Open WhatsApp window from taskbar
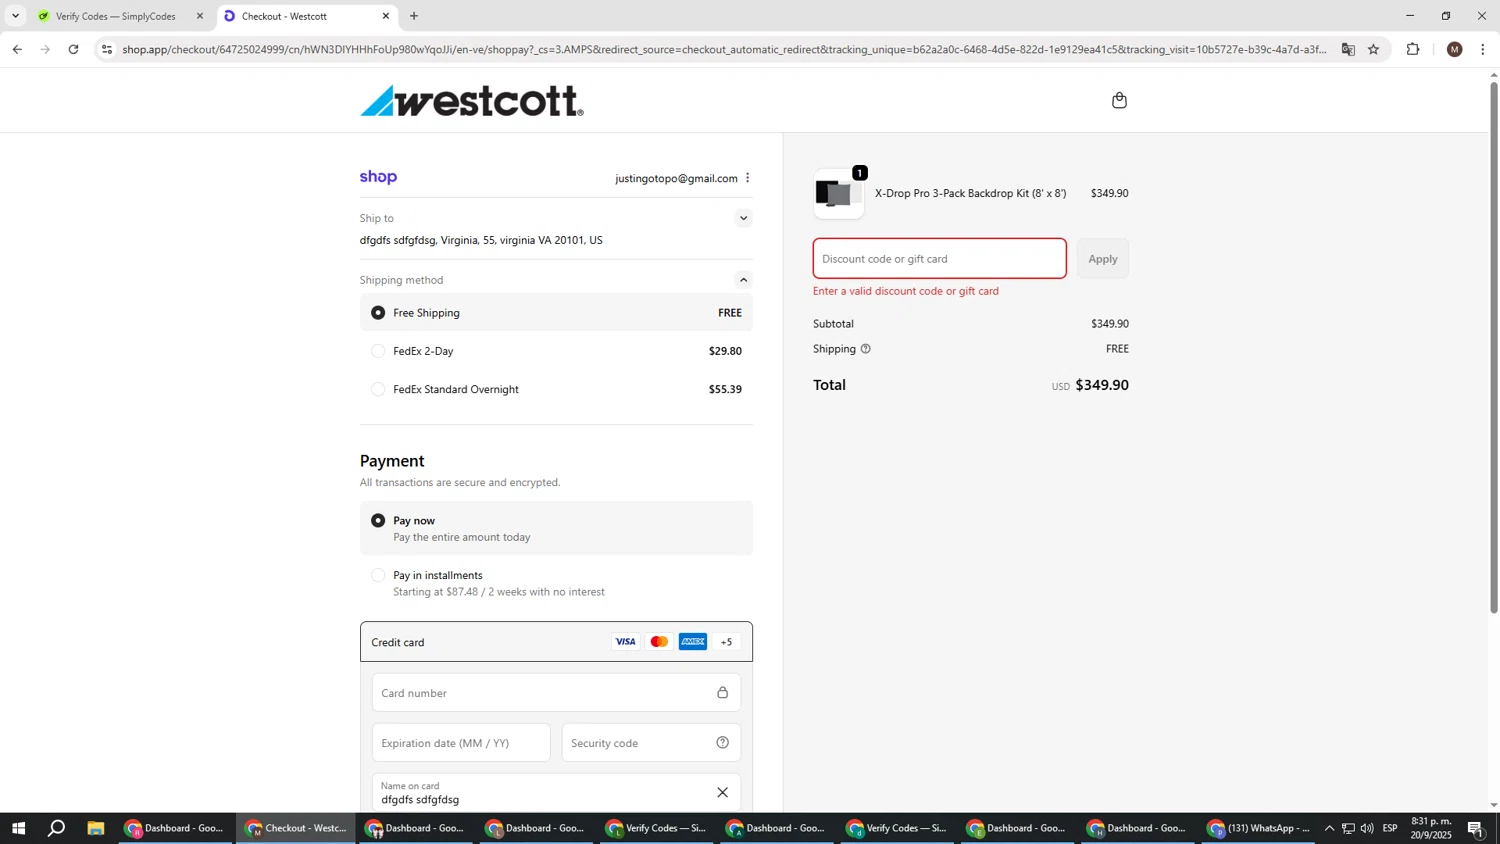 1259,828
